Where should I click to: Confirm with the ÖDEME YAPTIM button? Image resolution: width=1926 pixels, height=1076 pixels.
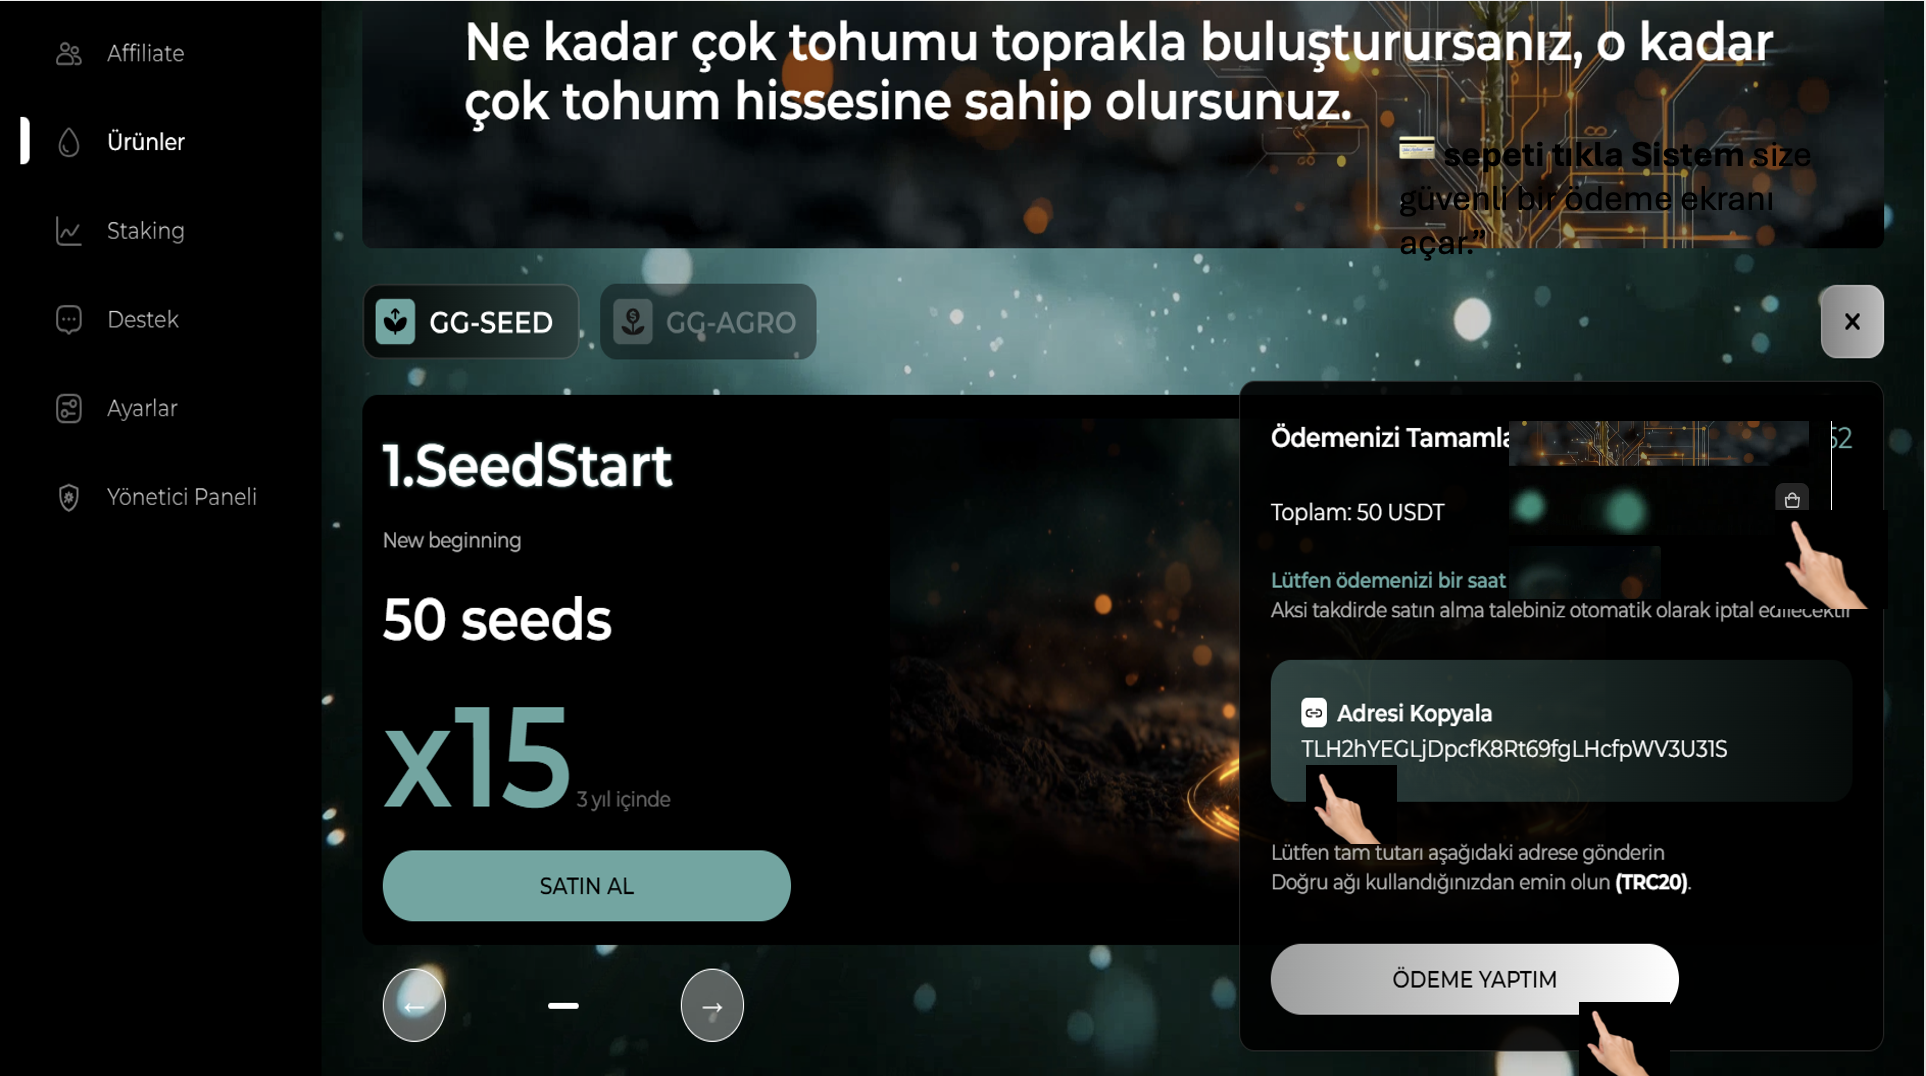1474,979
